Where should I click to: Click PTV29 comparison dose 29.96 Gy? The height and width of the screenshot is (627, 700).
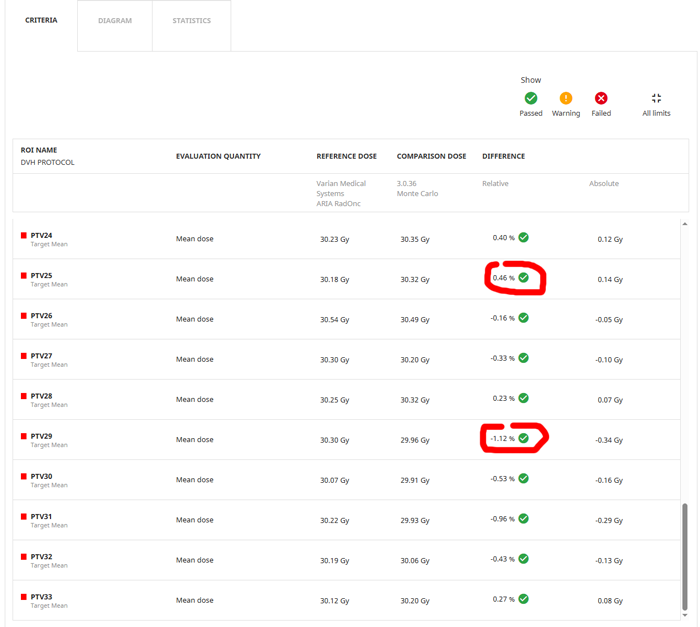click(x=415, y=440)
